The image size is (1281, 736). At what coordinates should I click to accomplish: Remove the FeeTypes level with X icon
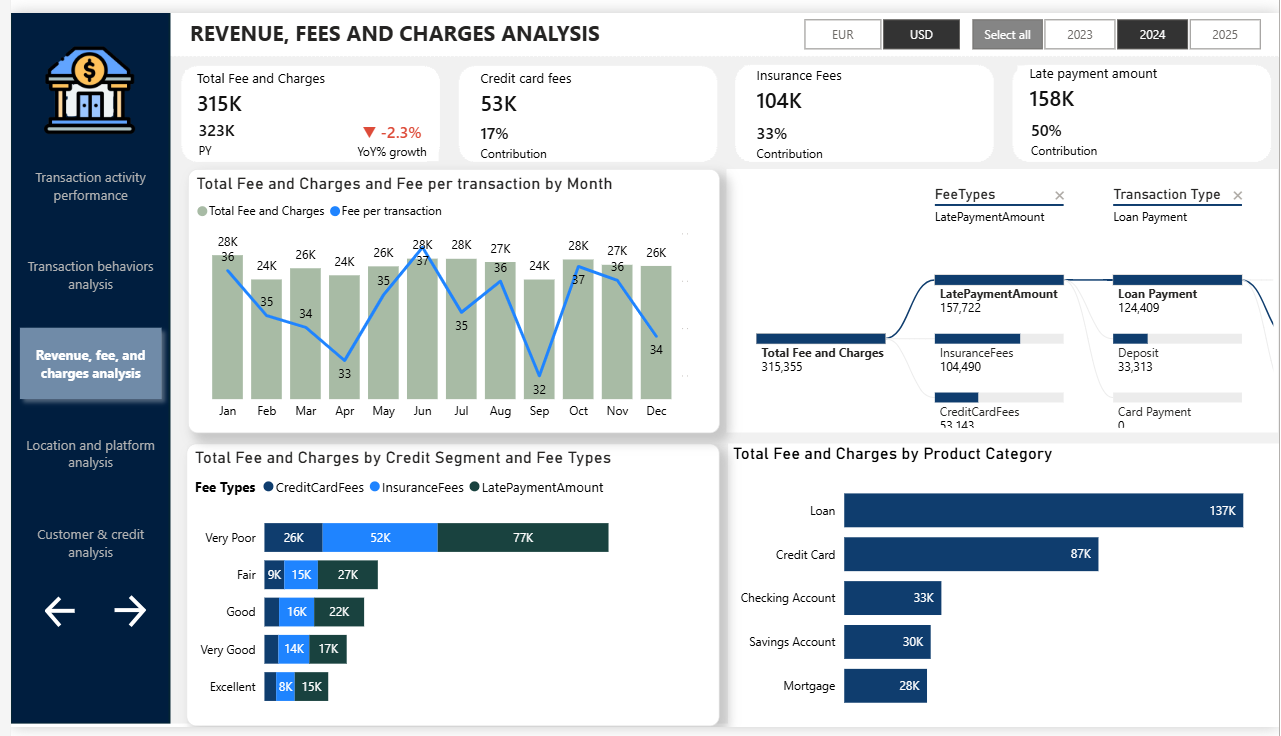(x=1060, y=196)
